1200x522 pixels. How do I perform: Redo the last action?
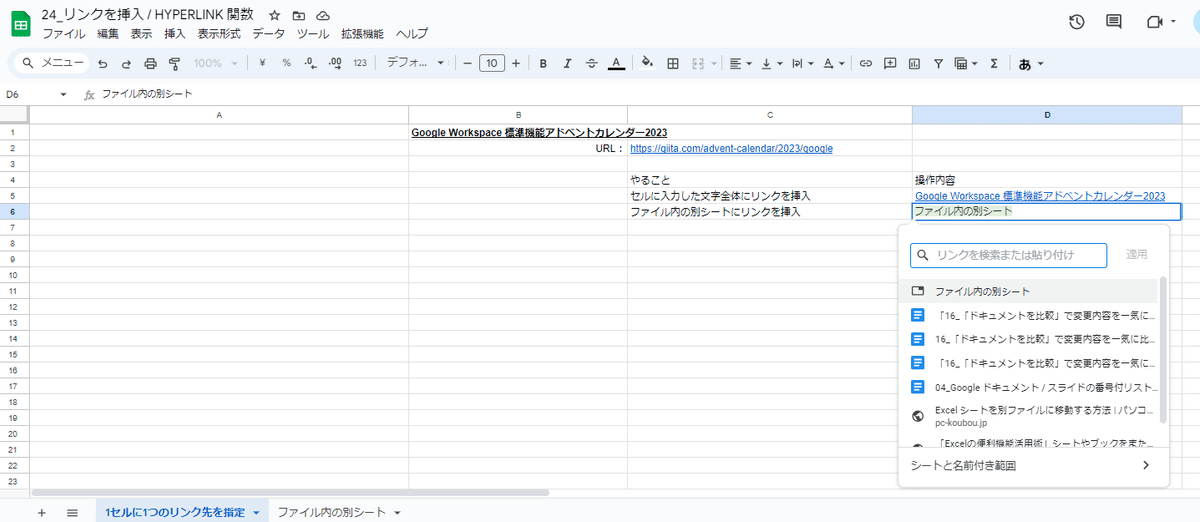(x=126, y=63)
